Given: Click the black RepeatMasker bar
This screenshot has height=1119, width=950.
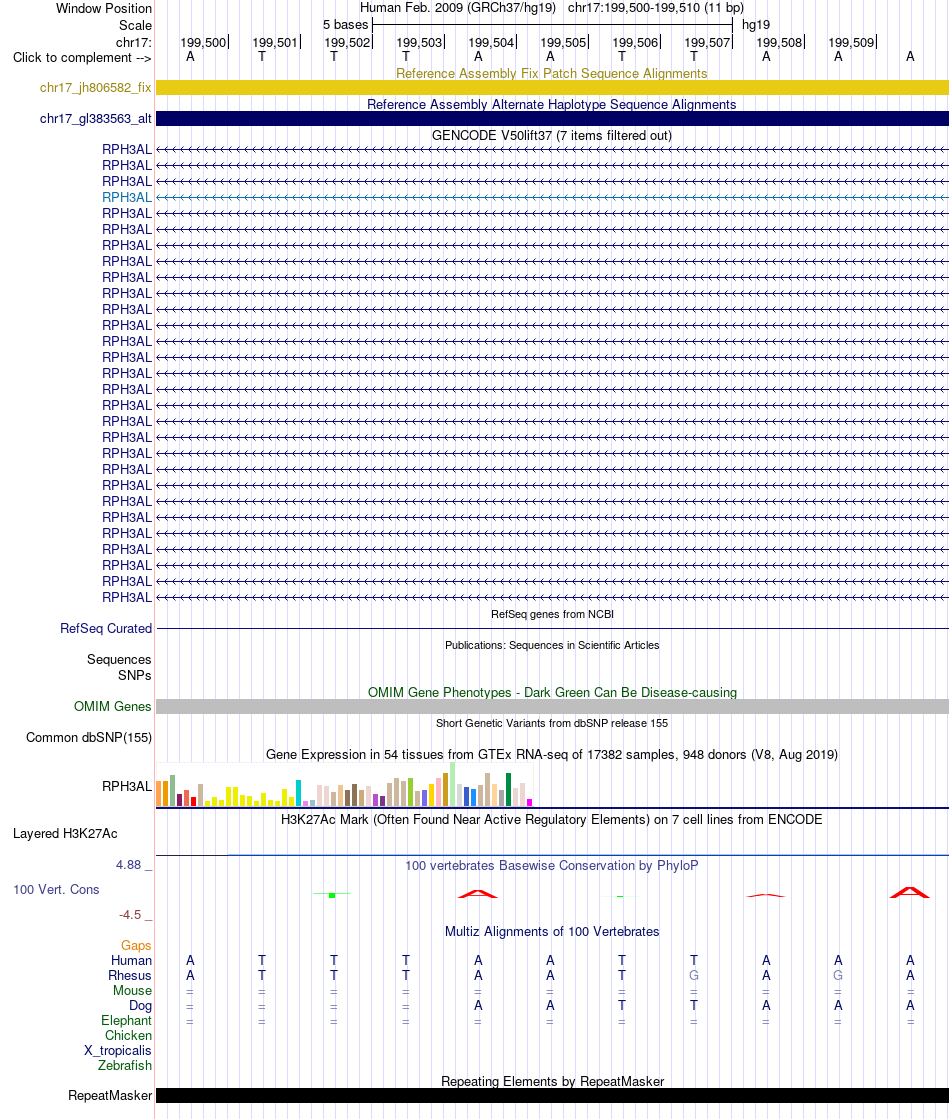Looking at the screenshot, I should click(552, 1095).
